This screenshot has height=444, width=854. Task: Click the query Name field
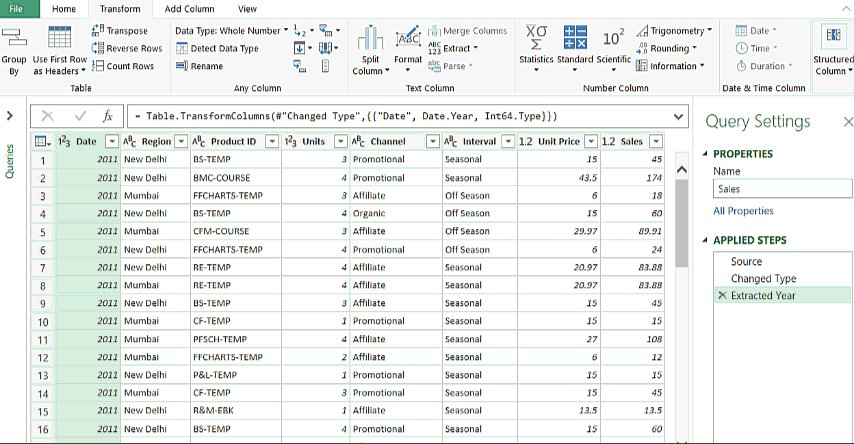(782, 189)
